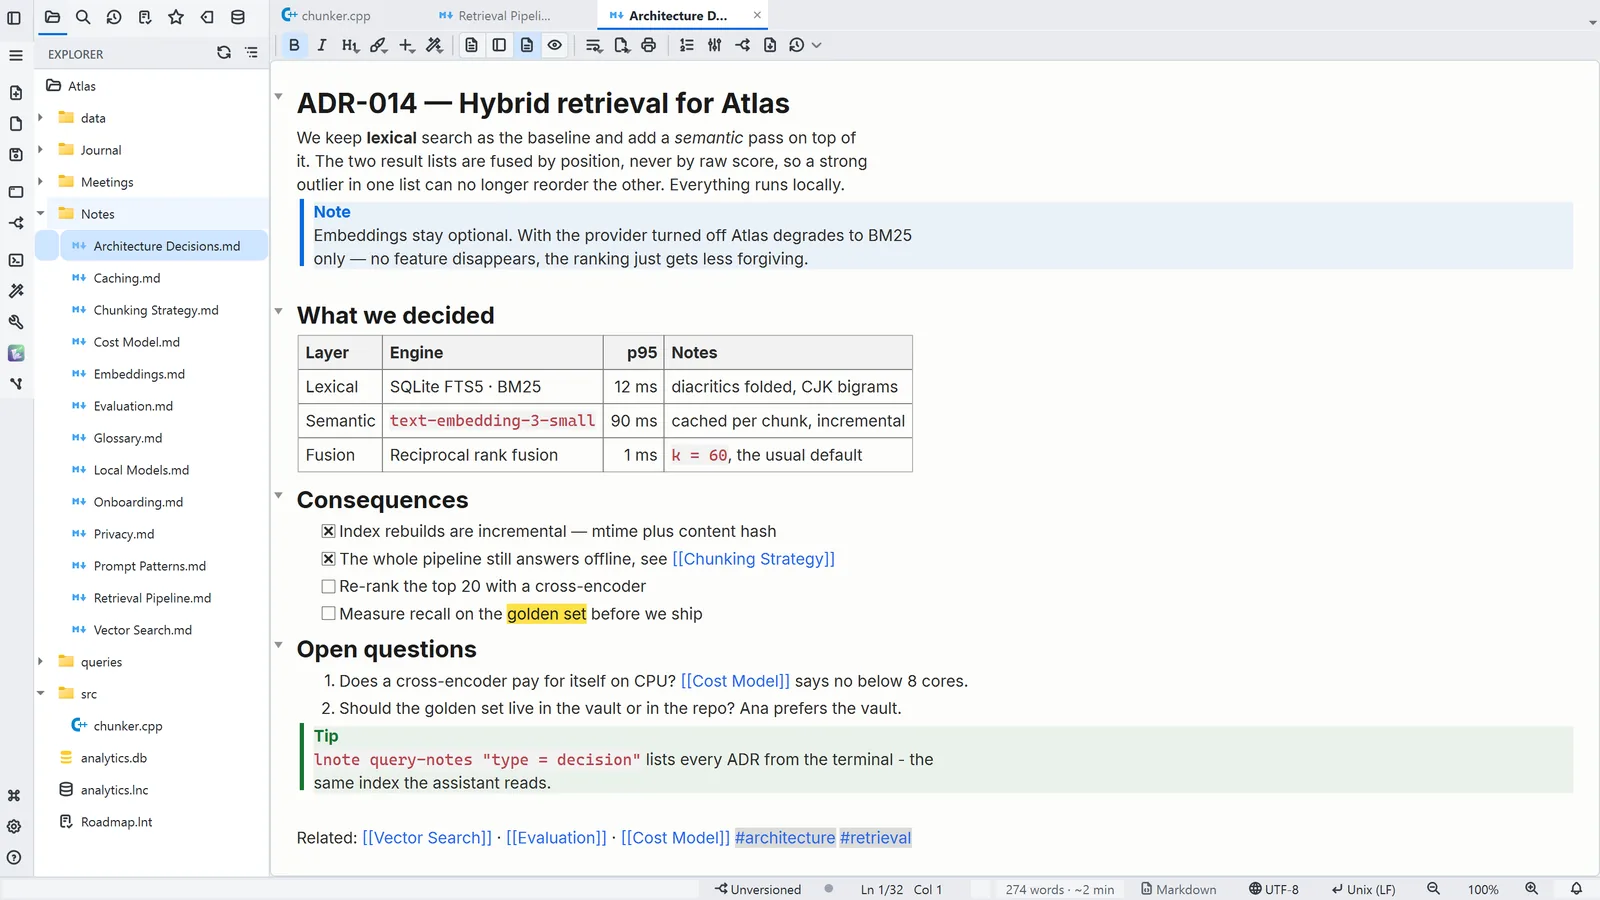Check 'Re-rank the top 20' checkbox
1600x900 pixels.
pos(328,586)
